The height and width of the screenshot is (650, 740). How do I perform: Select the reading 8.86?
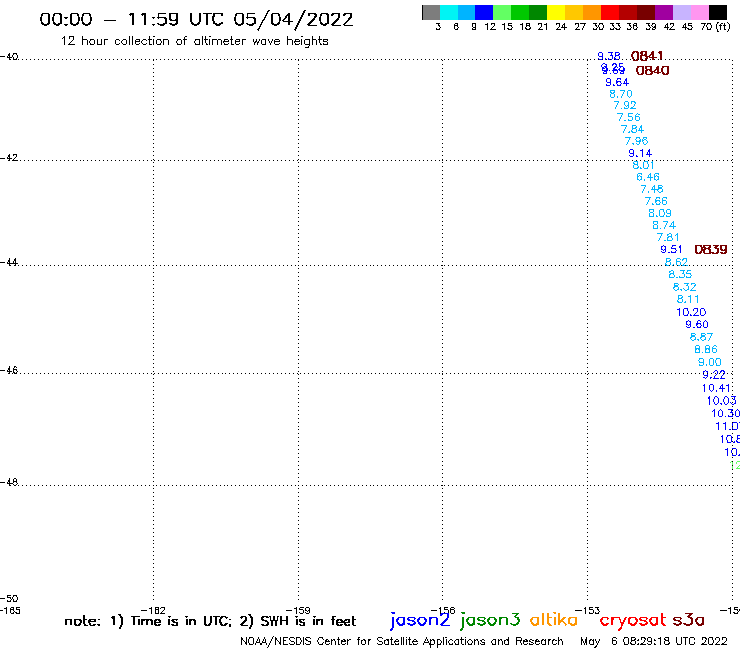pyautogui.click(x=706, y=349)
